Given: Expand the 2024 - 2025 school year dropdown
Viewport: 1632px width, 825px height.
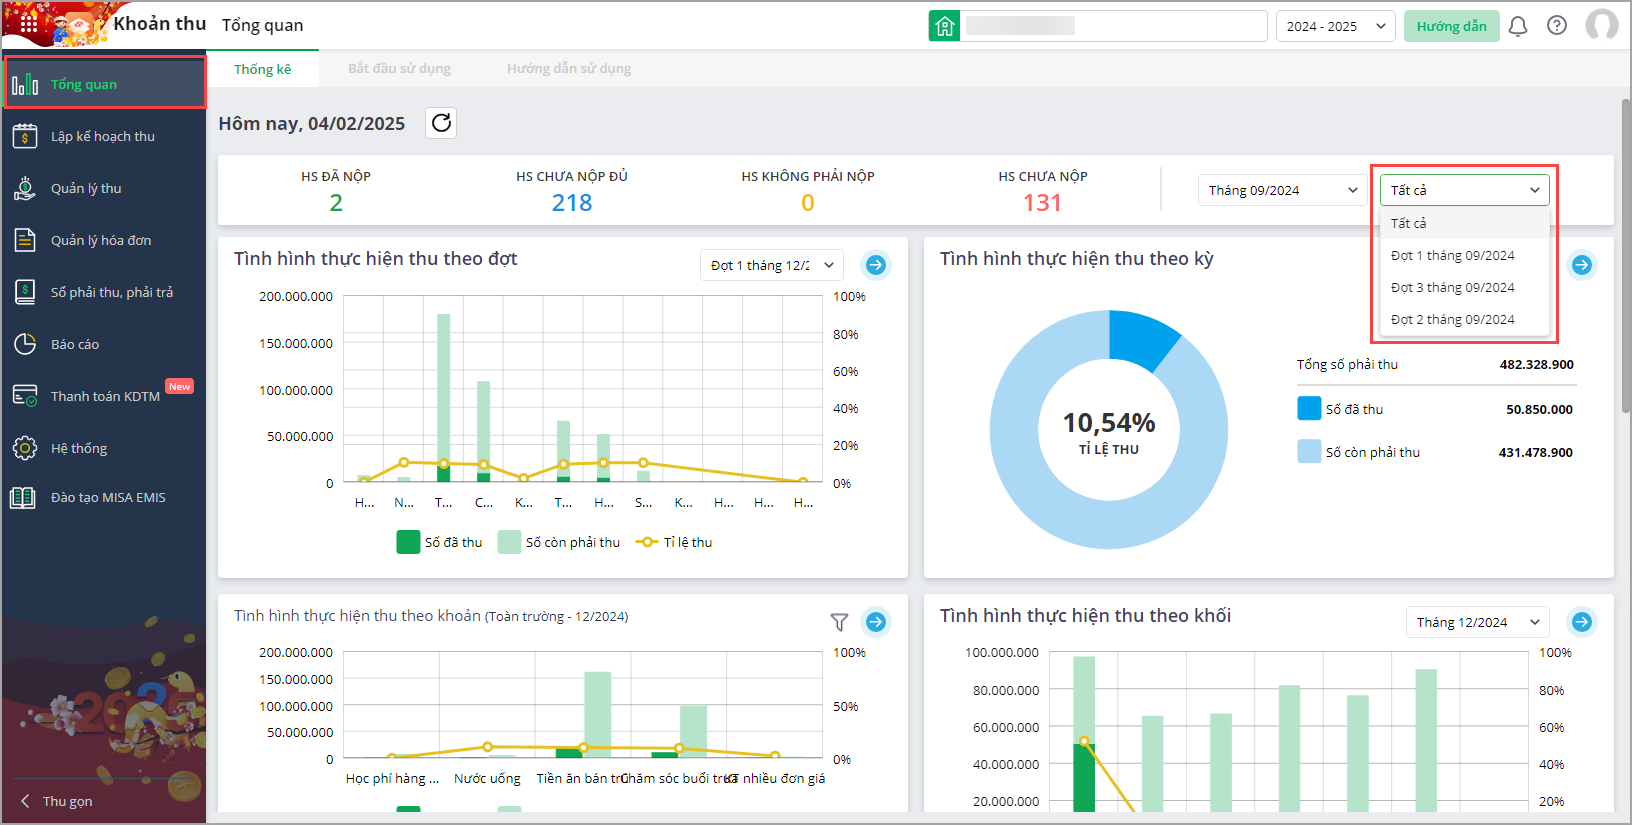Looking at the screenshot, I should click(1335, 26).
